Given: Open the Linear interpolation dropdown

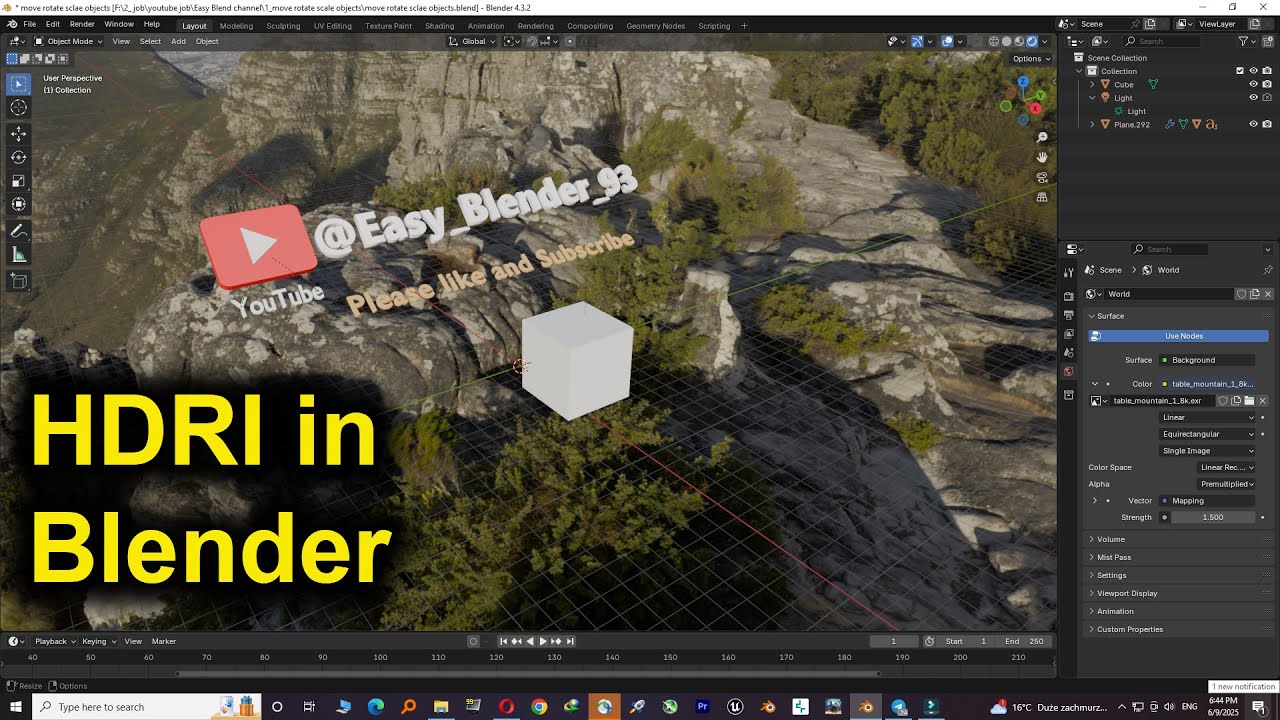Looking at the screenshot, I should point(1208,417).
